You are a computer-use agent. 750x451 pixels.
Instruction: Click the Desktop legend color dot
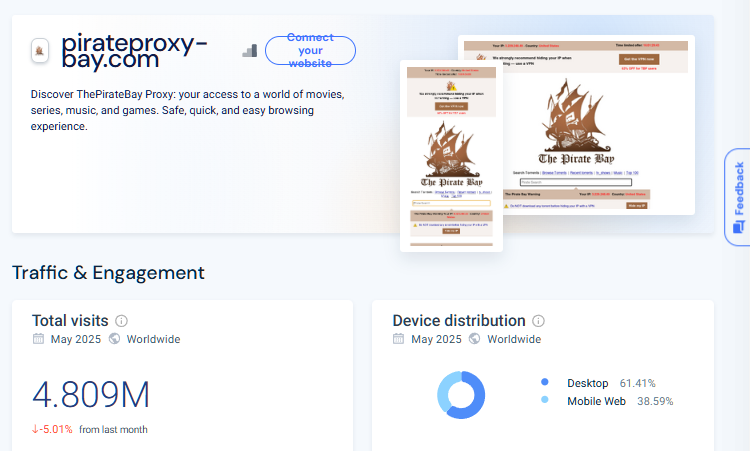pyautogui.click(x=545, y=382)
